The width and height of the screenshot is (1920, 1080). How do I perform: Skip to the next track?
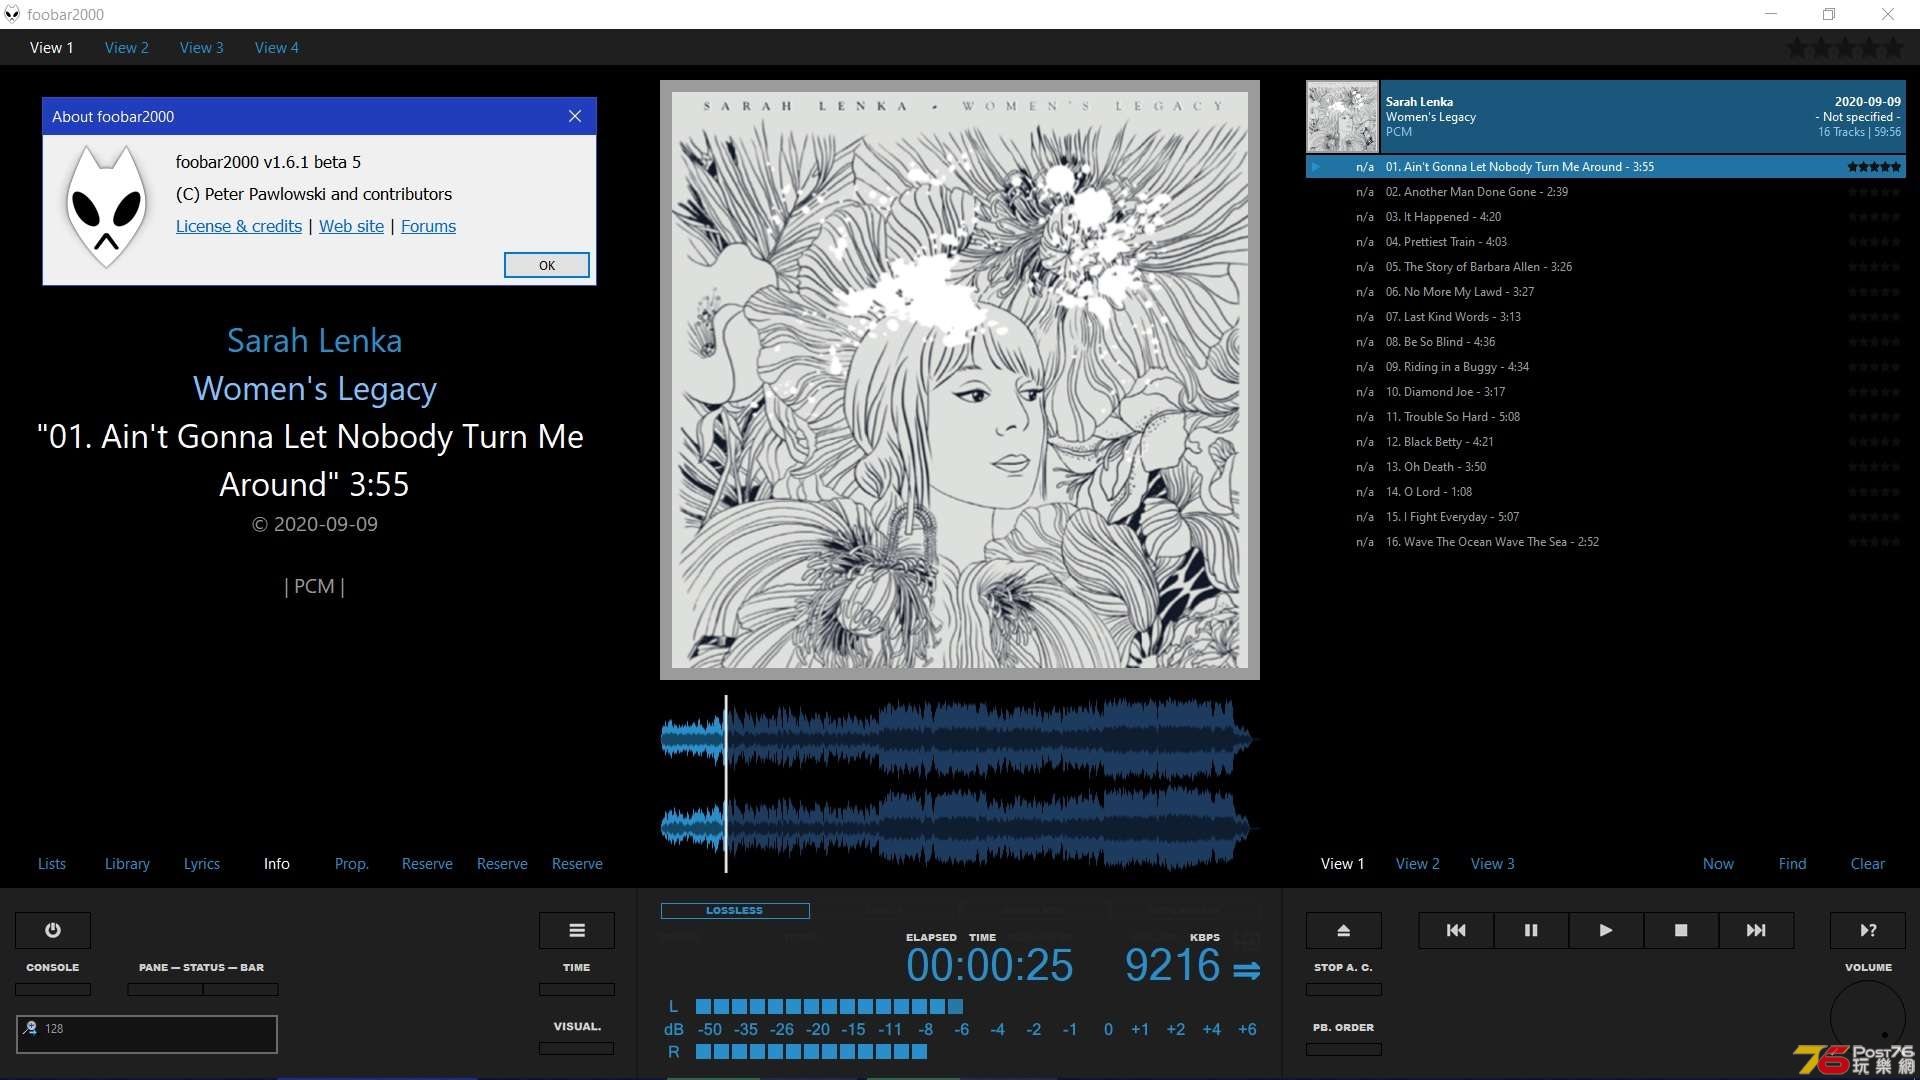(x=1756, y=930)
